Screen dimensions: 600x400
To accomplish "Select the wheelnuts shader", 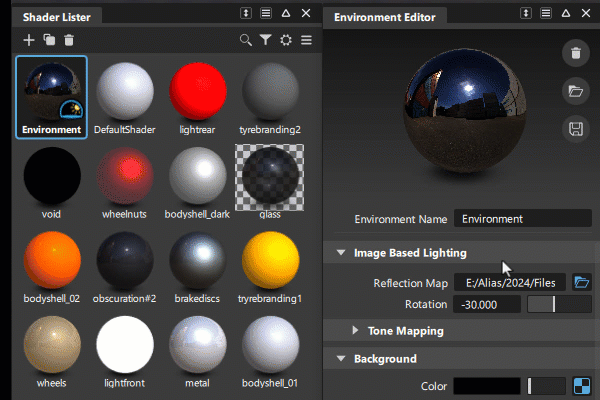I will tap(125, 176).
